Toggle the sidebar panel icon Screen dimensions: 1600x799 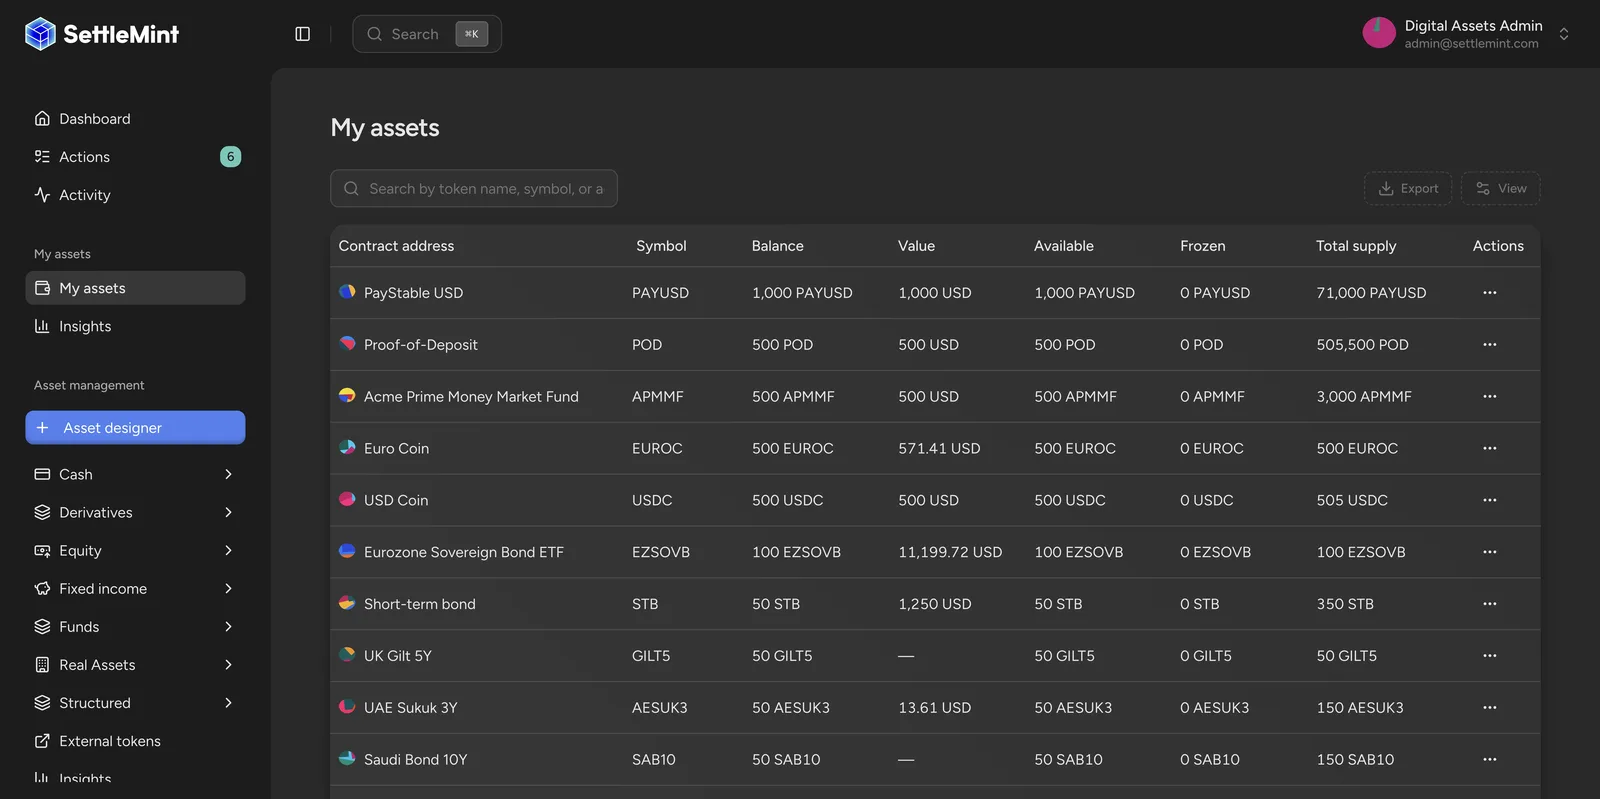302,34
